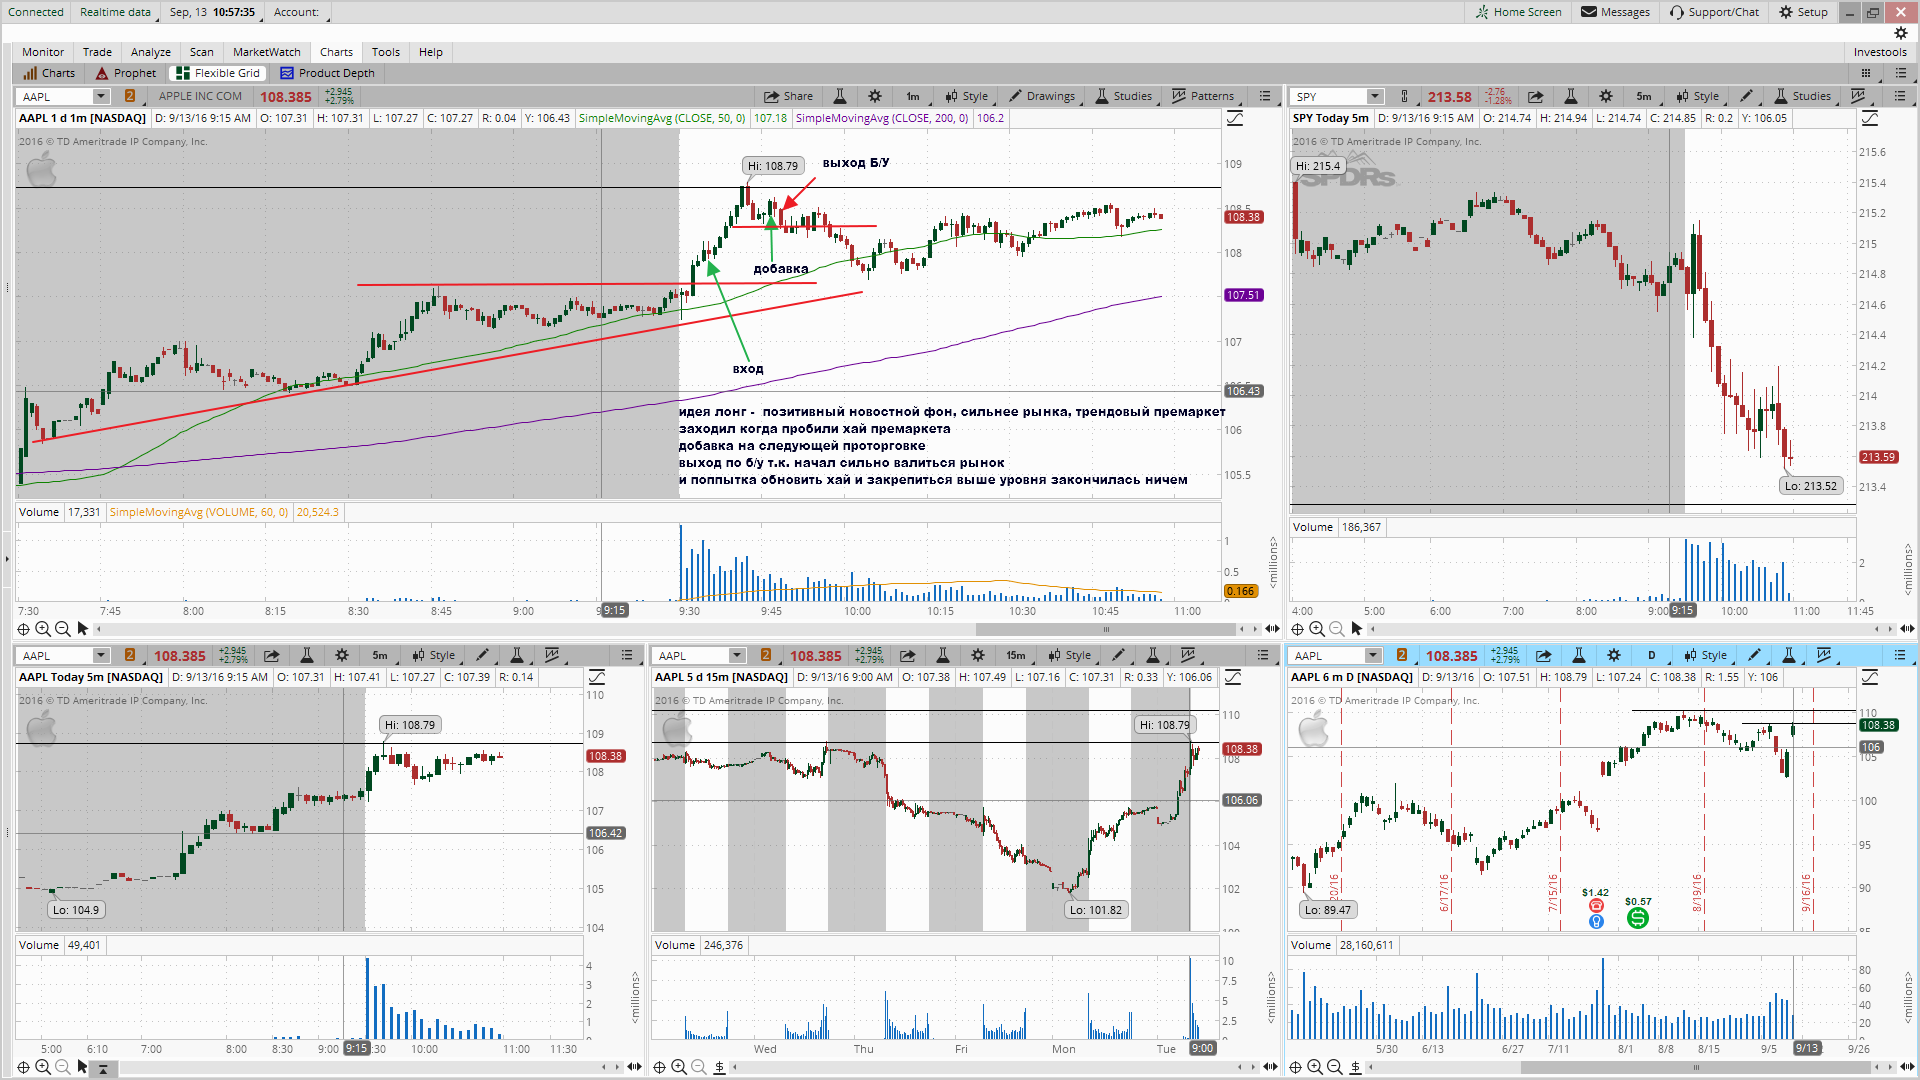Click the blue lightbulb earnings icon on daily chart
The width and height of the screenshot is (1920, 1080).
[1596, 921]
